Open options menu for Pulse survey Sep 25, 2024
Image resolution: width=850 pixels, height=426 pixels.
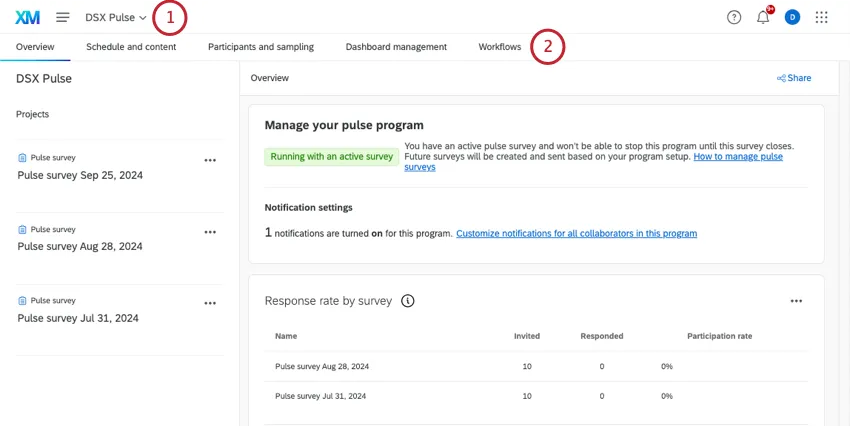pos(210,160)
